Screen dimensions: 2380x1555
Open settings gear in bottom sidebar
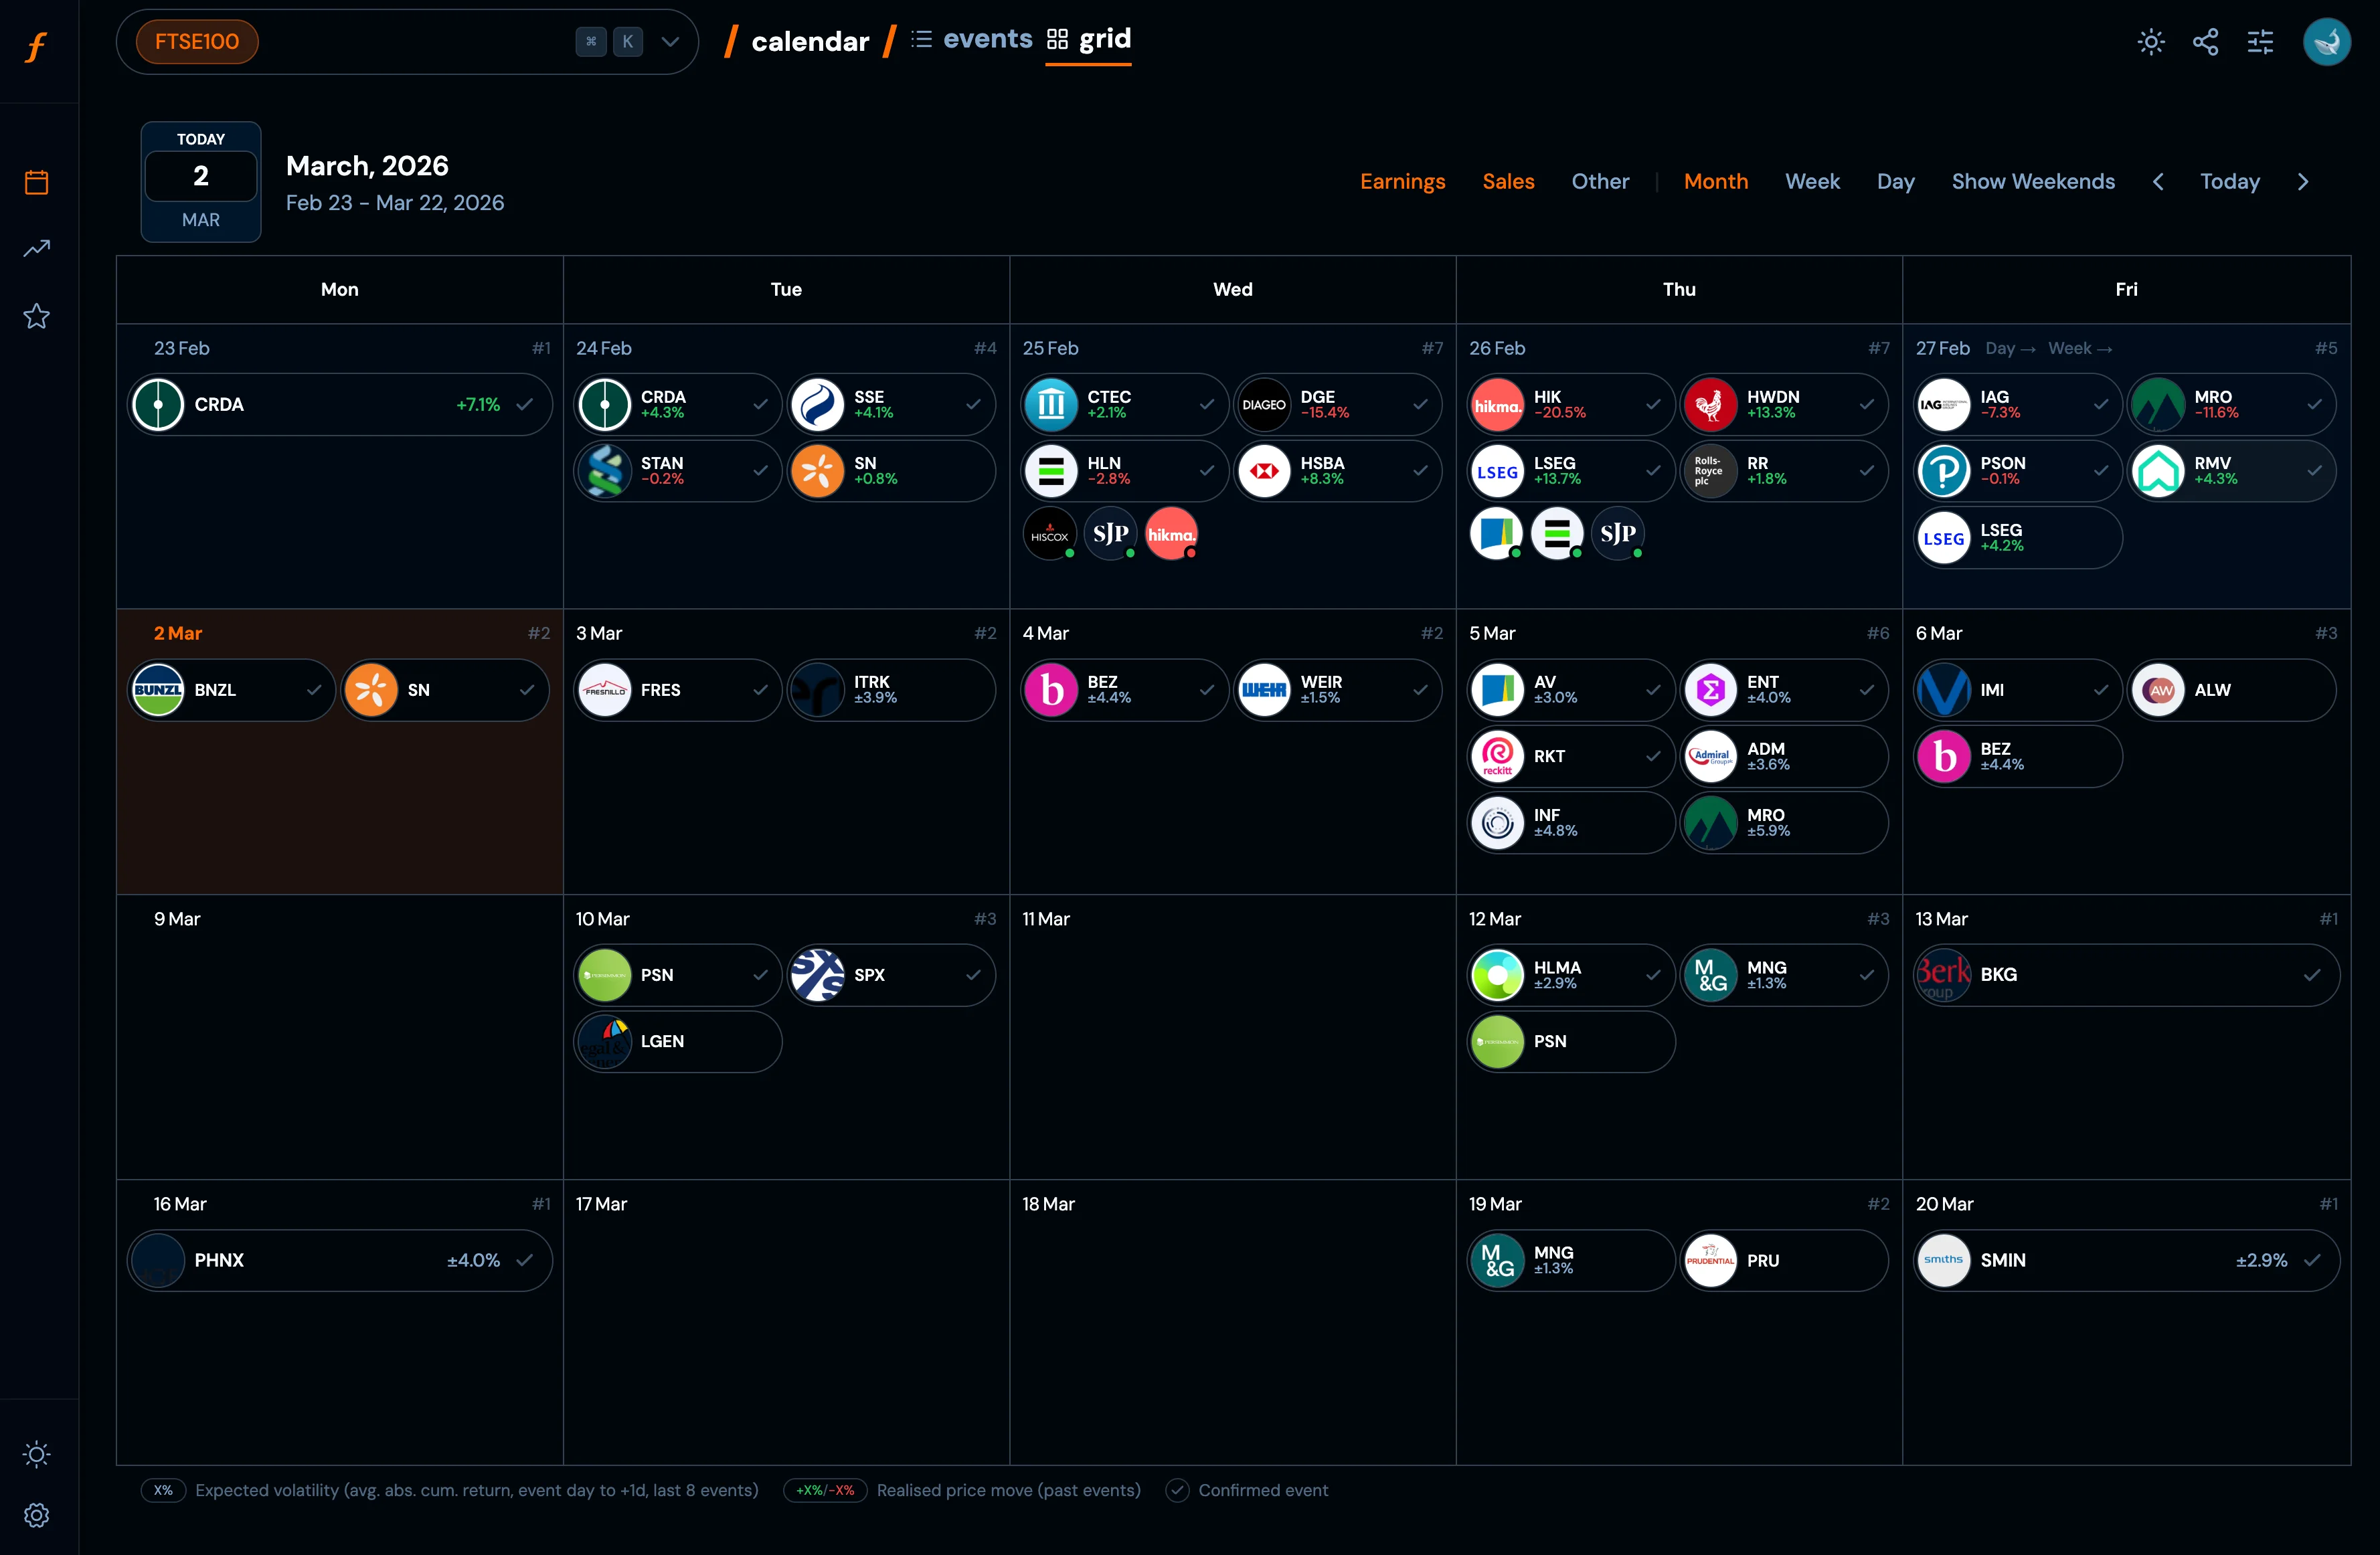pos(37,1514)
